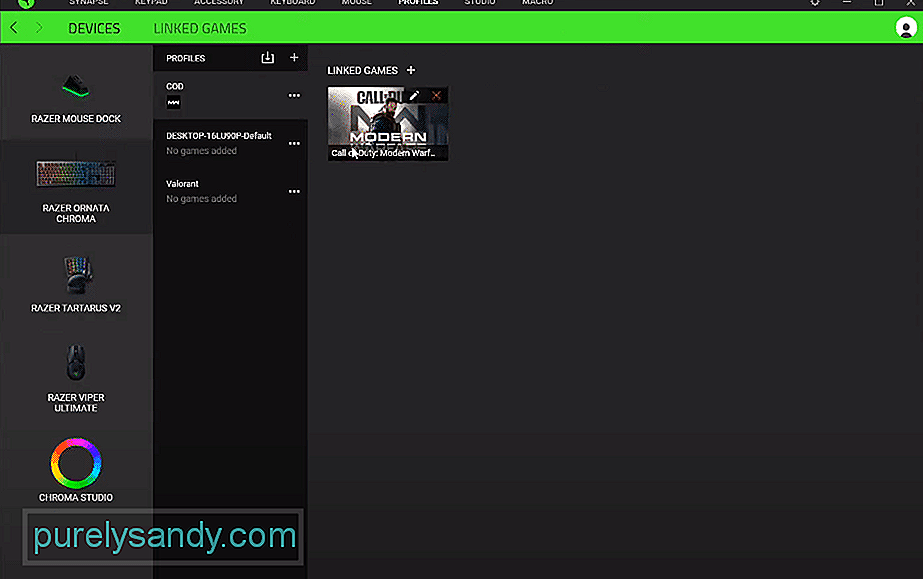Edit the Call of Duty linked game
The width and height of the screenshot is (923, 579).
414,95
